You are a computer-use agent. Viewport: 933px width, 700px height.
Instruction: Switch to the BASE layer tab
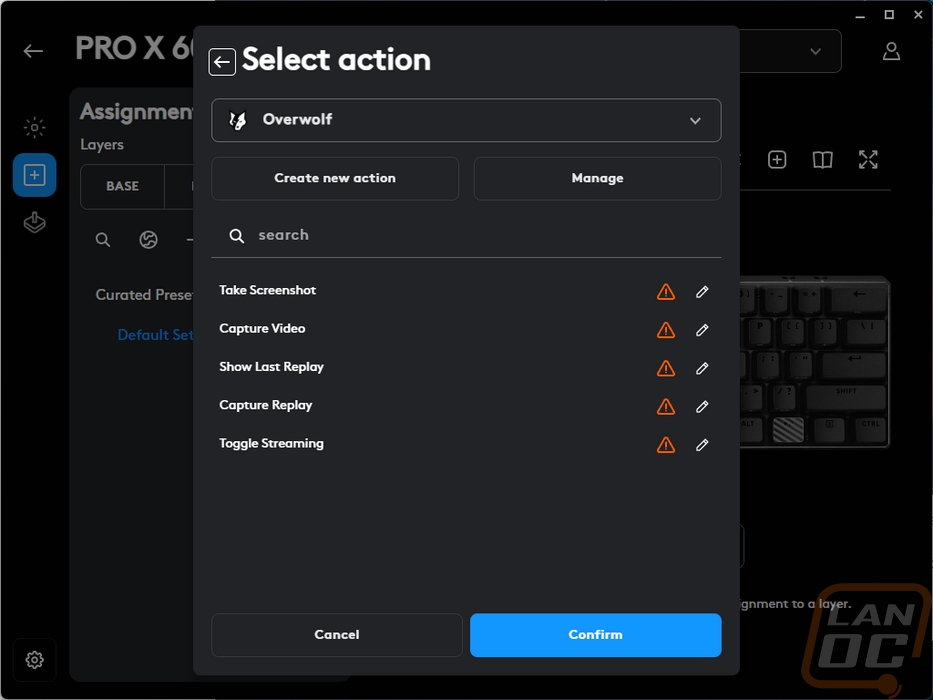pyautogui.click(x=123, y=186)
